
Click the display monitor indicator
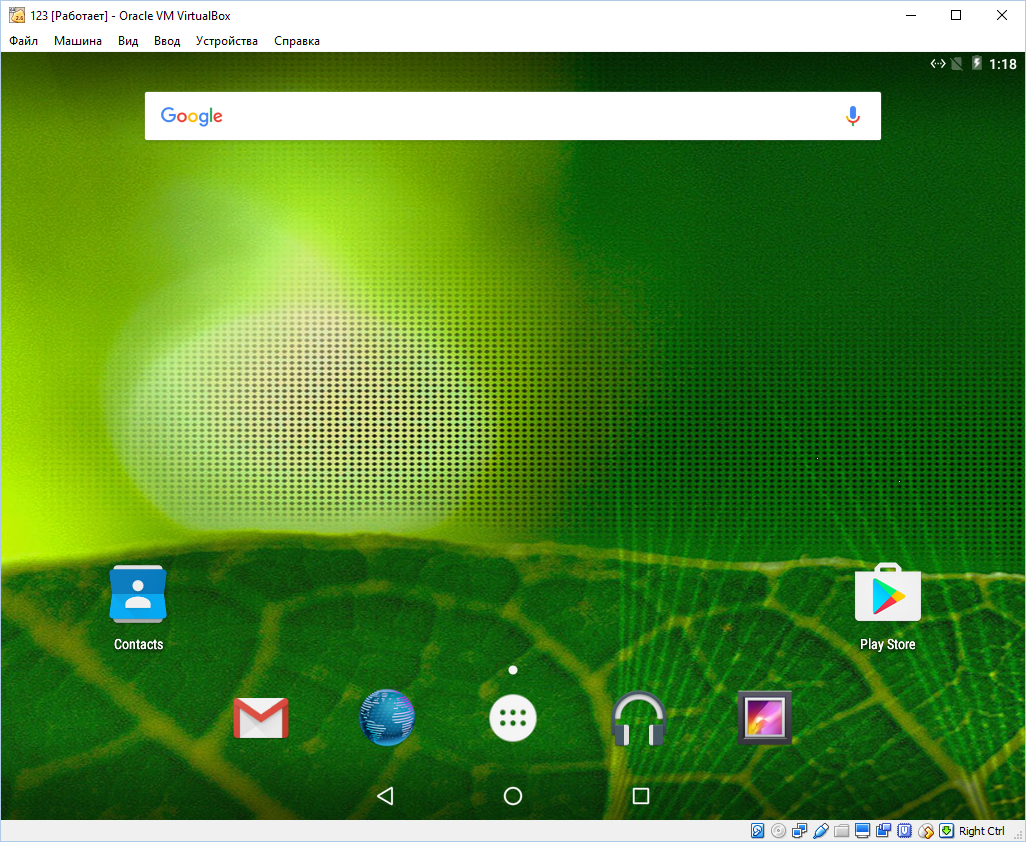point(862,831)
